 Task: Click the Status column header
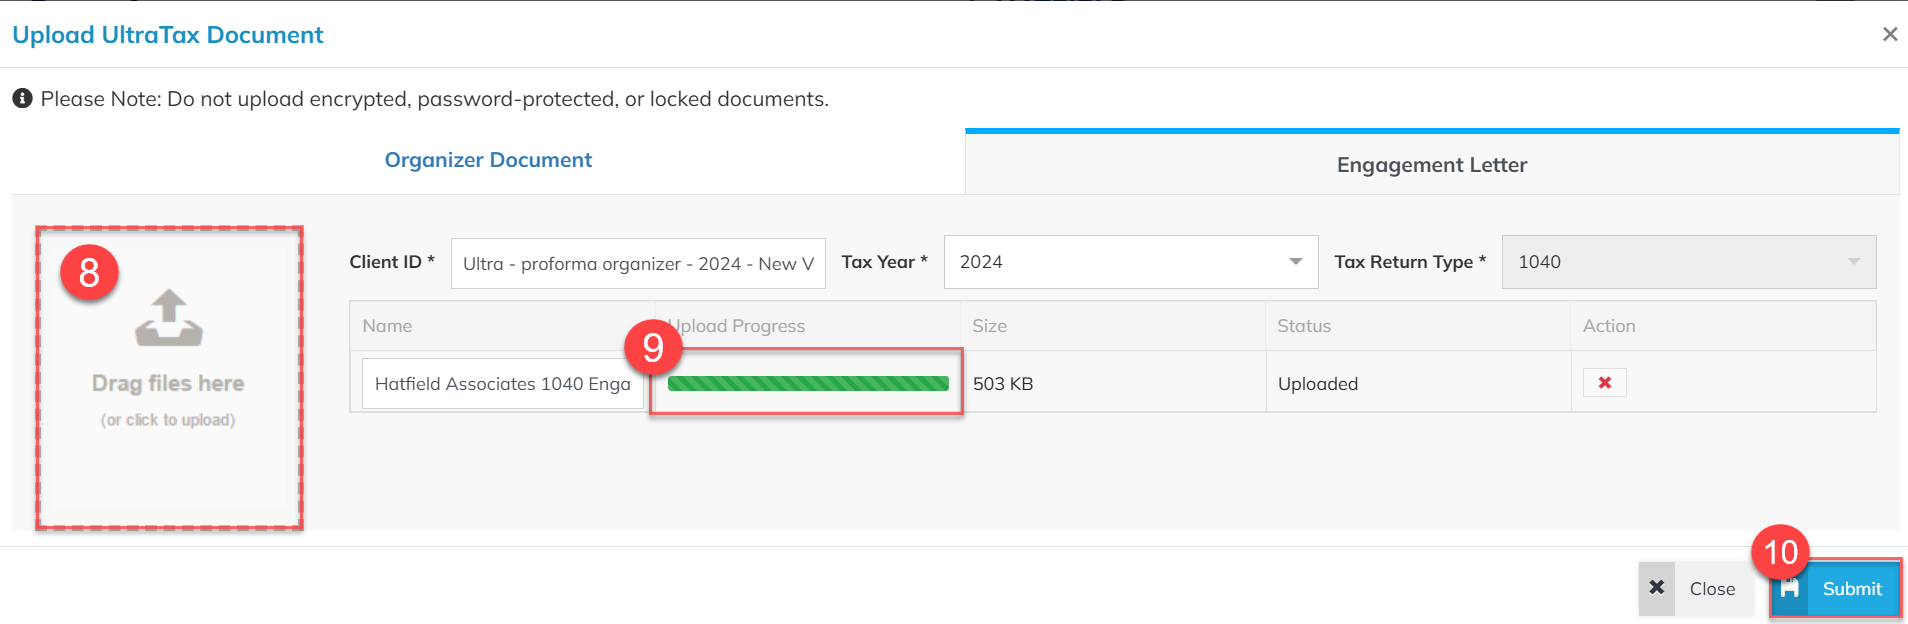(x=1304, y=326)
